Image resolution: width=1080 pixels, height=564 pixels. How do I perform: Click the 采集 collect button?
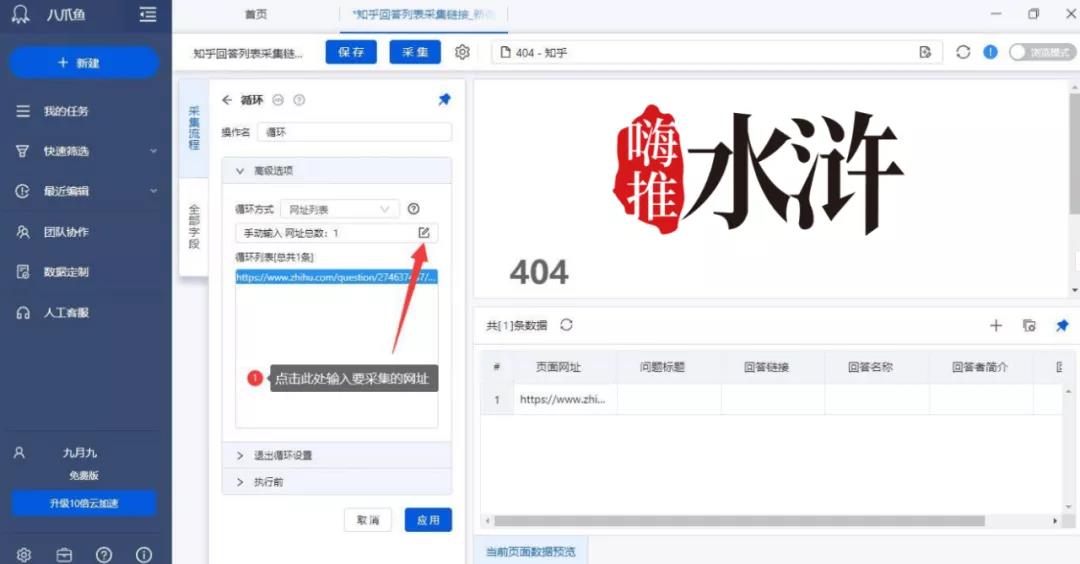(x=415, y=52)
